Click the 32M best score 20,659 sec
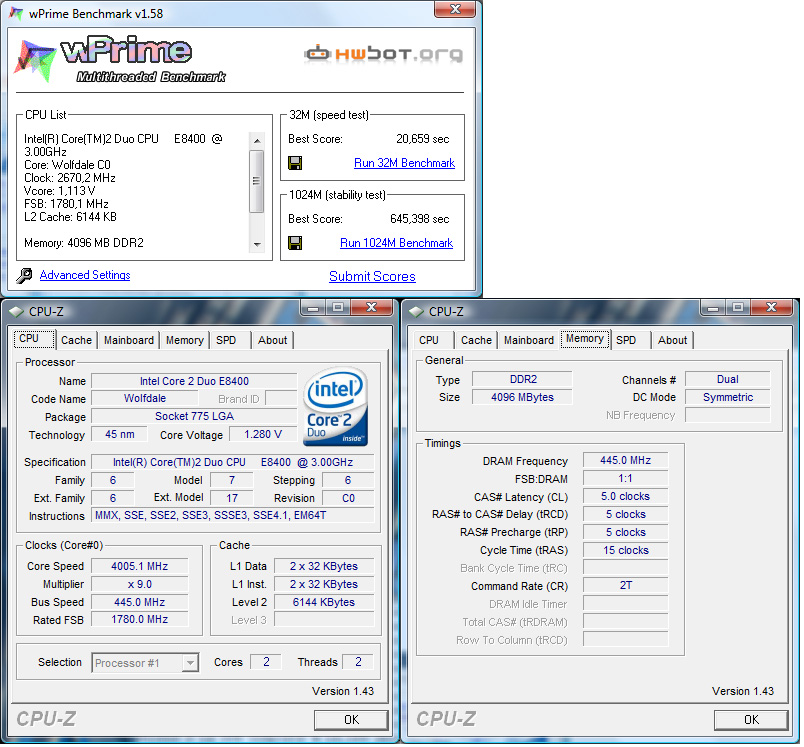The height and width of the screenshot is (747, 804). pos(423,139)
